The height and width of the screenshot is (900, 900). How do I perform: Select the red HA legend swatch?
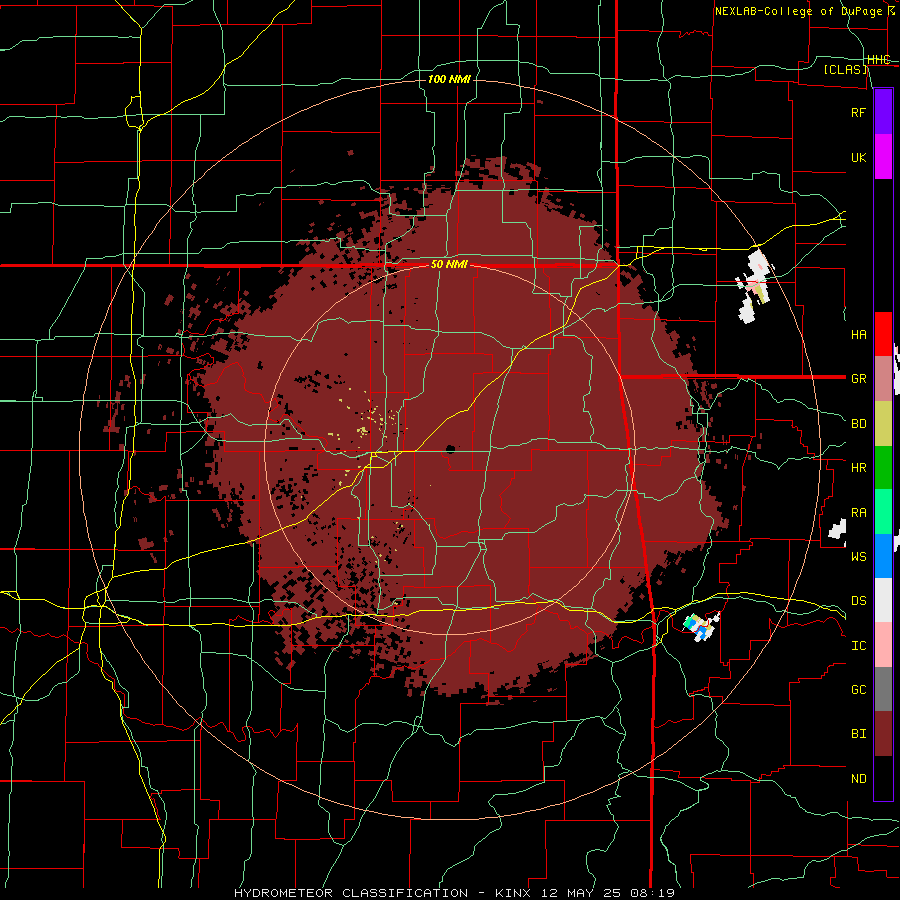pyautogui.click(x=883, y=334)
